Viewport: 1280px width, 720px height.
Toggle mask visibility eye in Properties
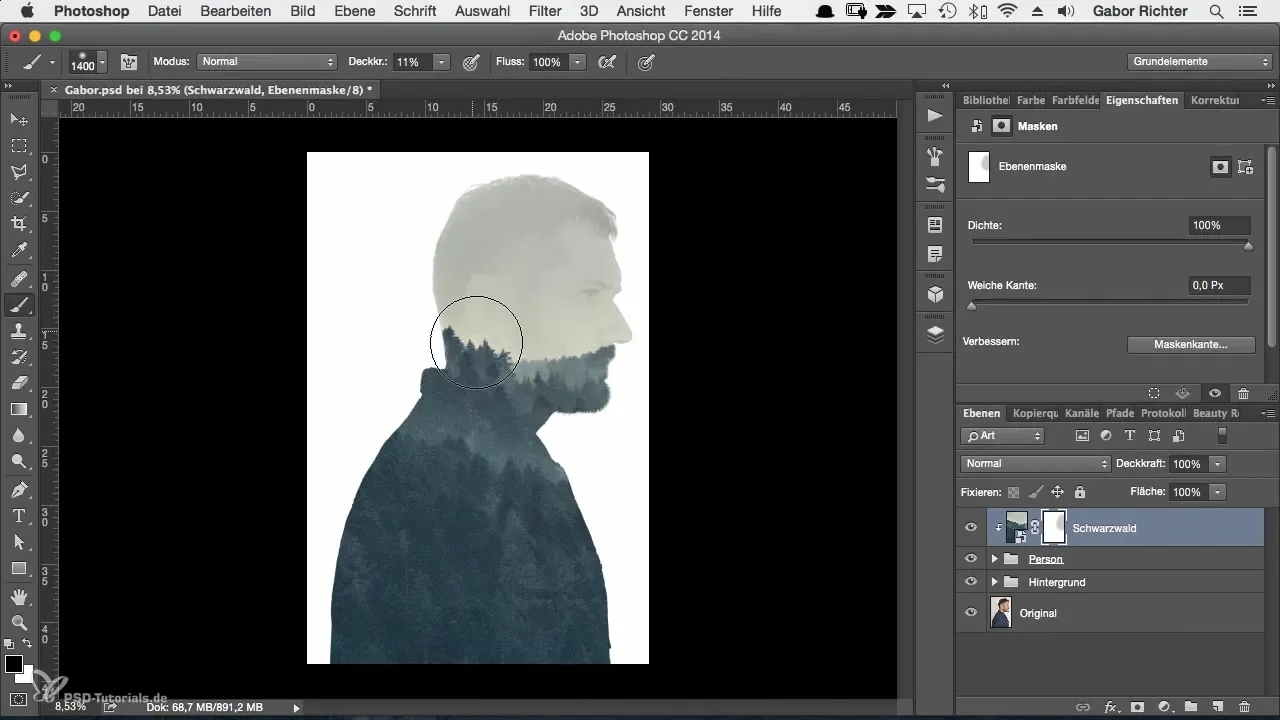pos(1214,394)
